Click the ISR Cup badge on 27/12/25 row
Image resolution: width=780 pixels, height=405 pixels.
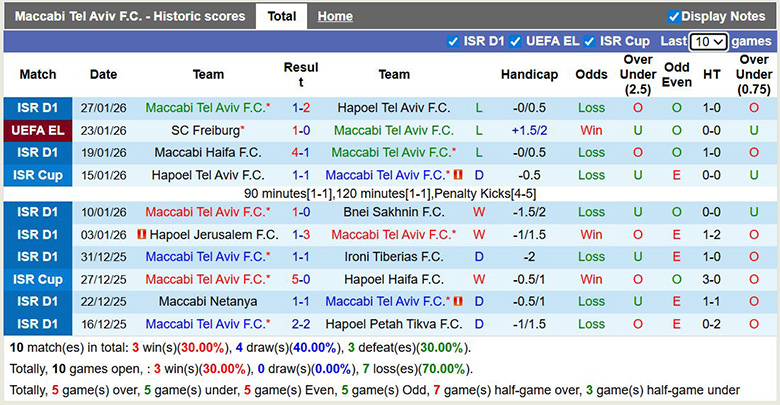tap(38, 279)
